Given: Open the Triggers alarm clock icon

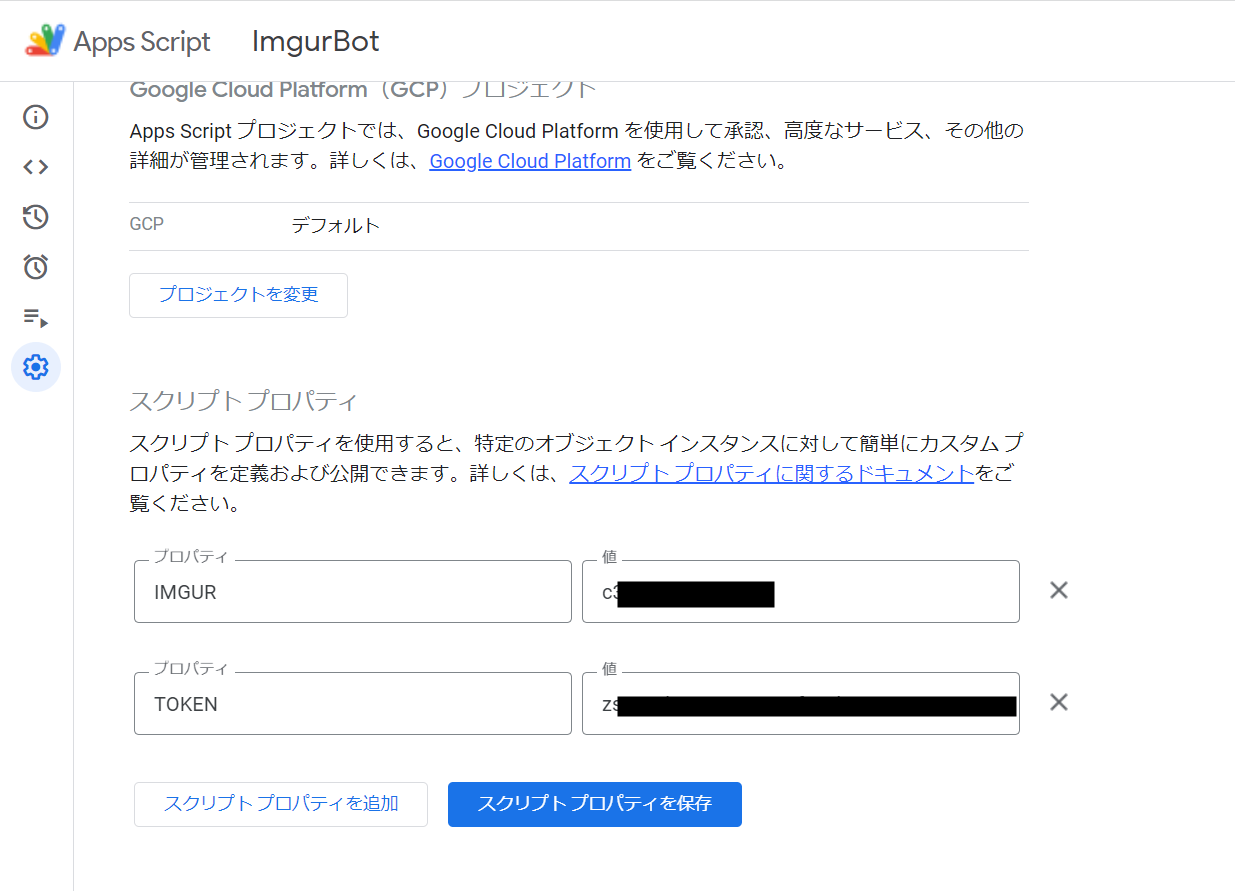Looking at the screenshot, I should (36, 267).
